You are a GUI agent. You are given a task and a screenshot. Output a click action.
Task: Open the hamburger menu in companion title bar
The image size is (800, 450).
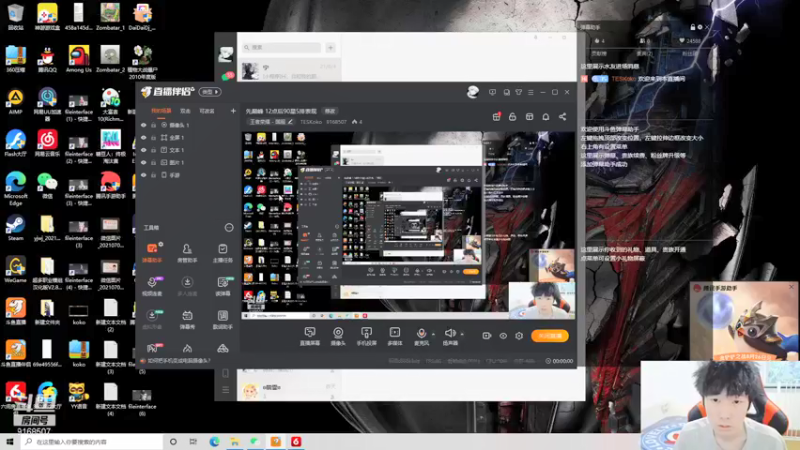[x=531, y=92]
